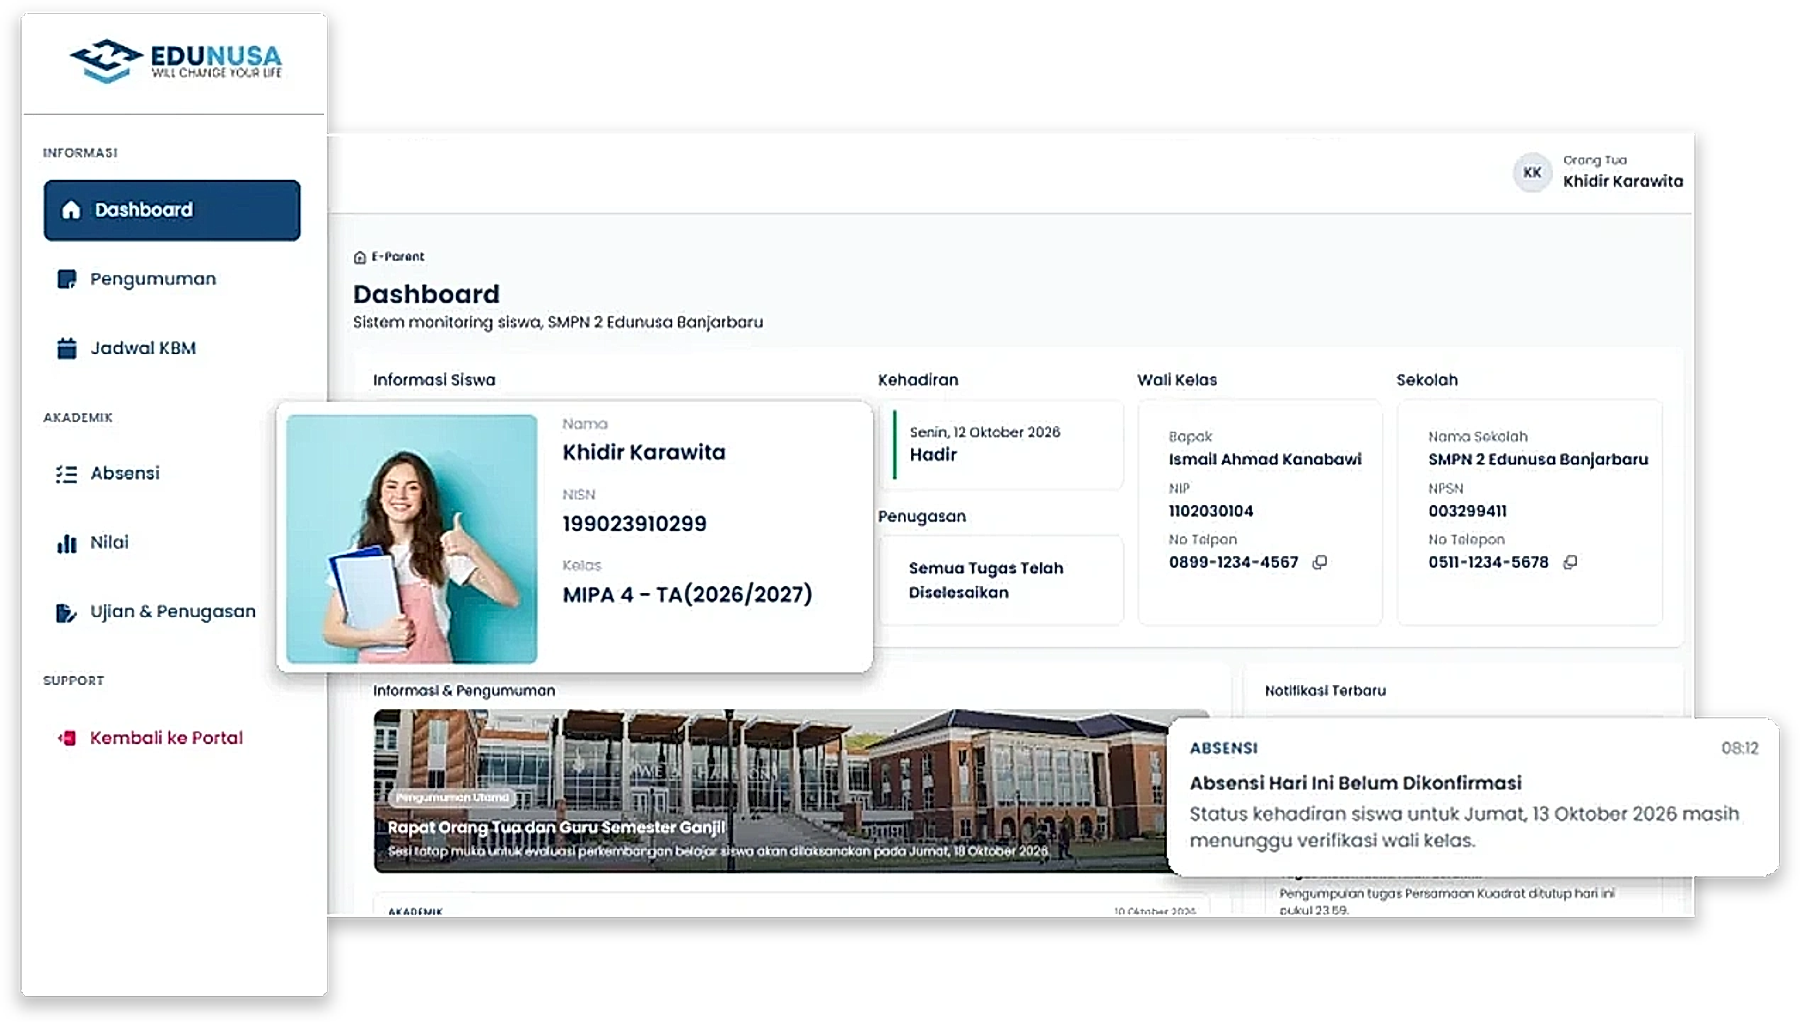Copy the Wali Kelas phone number

pyautogui.click(x=1320, y=562)
